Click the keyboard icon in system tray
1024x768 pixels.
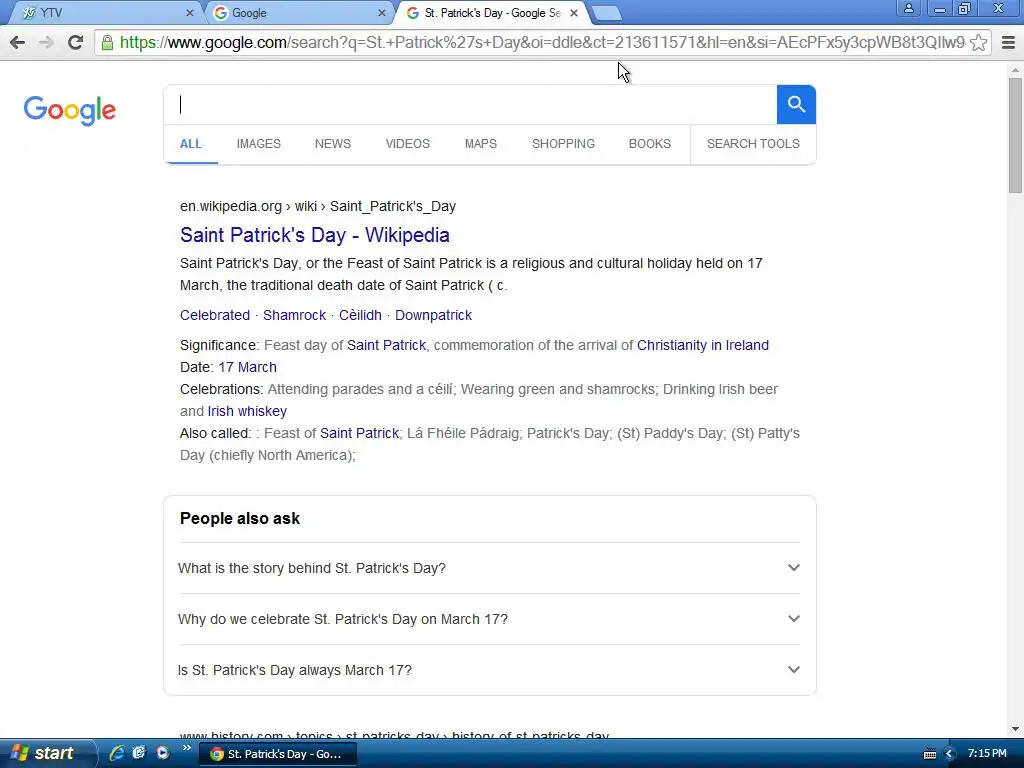(x=930, y=754)
